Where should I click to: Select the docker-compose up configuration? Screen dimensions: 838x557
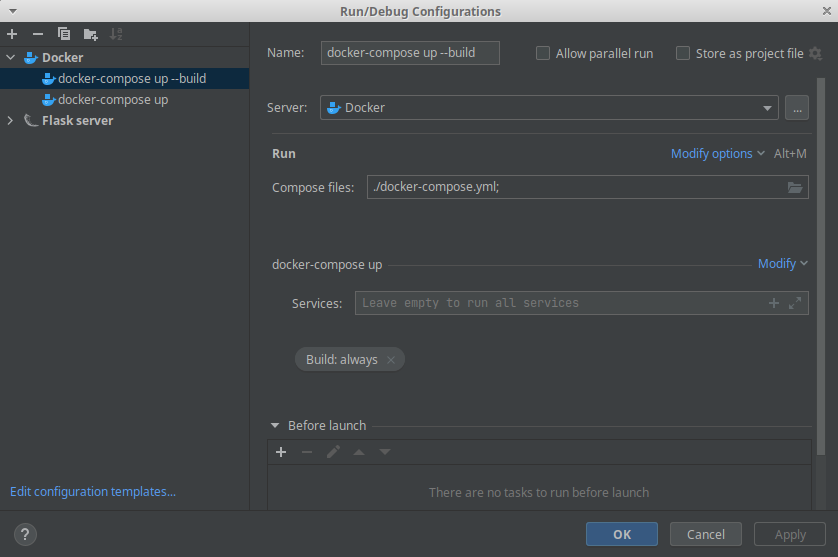(125, 100)
